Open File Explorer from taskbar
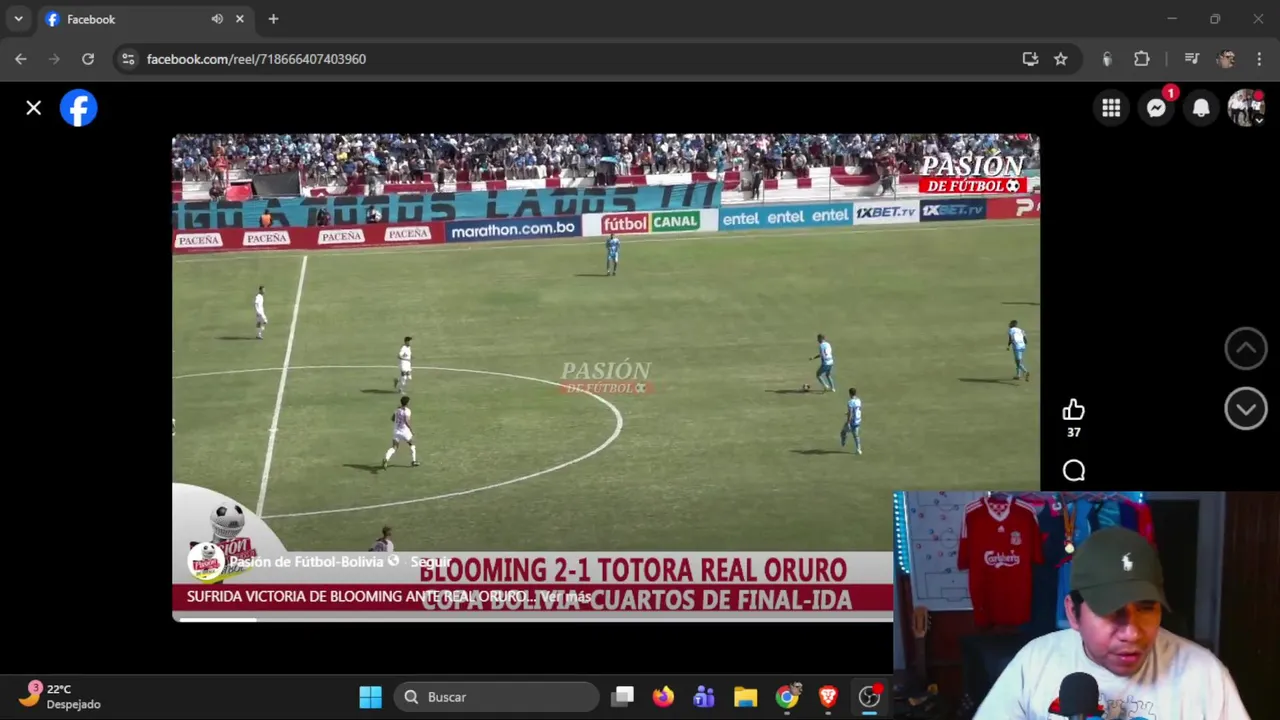The width and height of the screenshot is (1280, 720). click(745, 697)
